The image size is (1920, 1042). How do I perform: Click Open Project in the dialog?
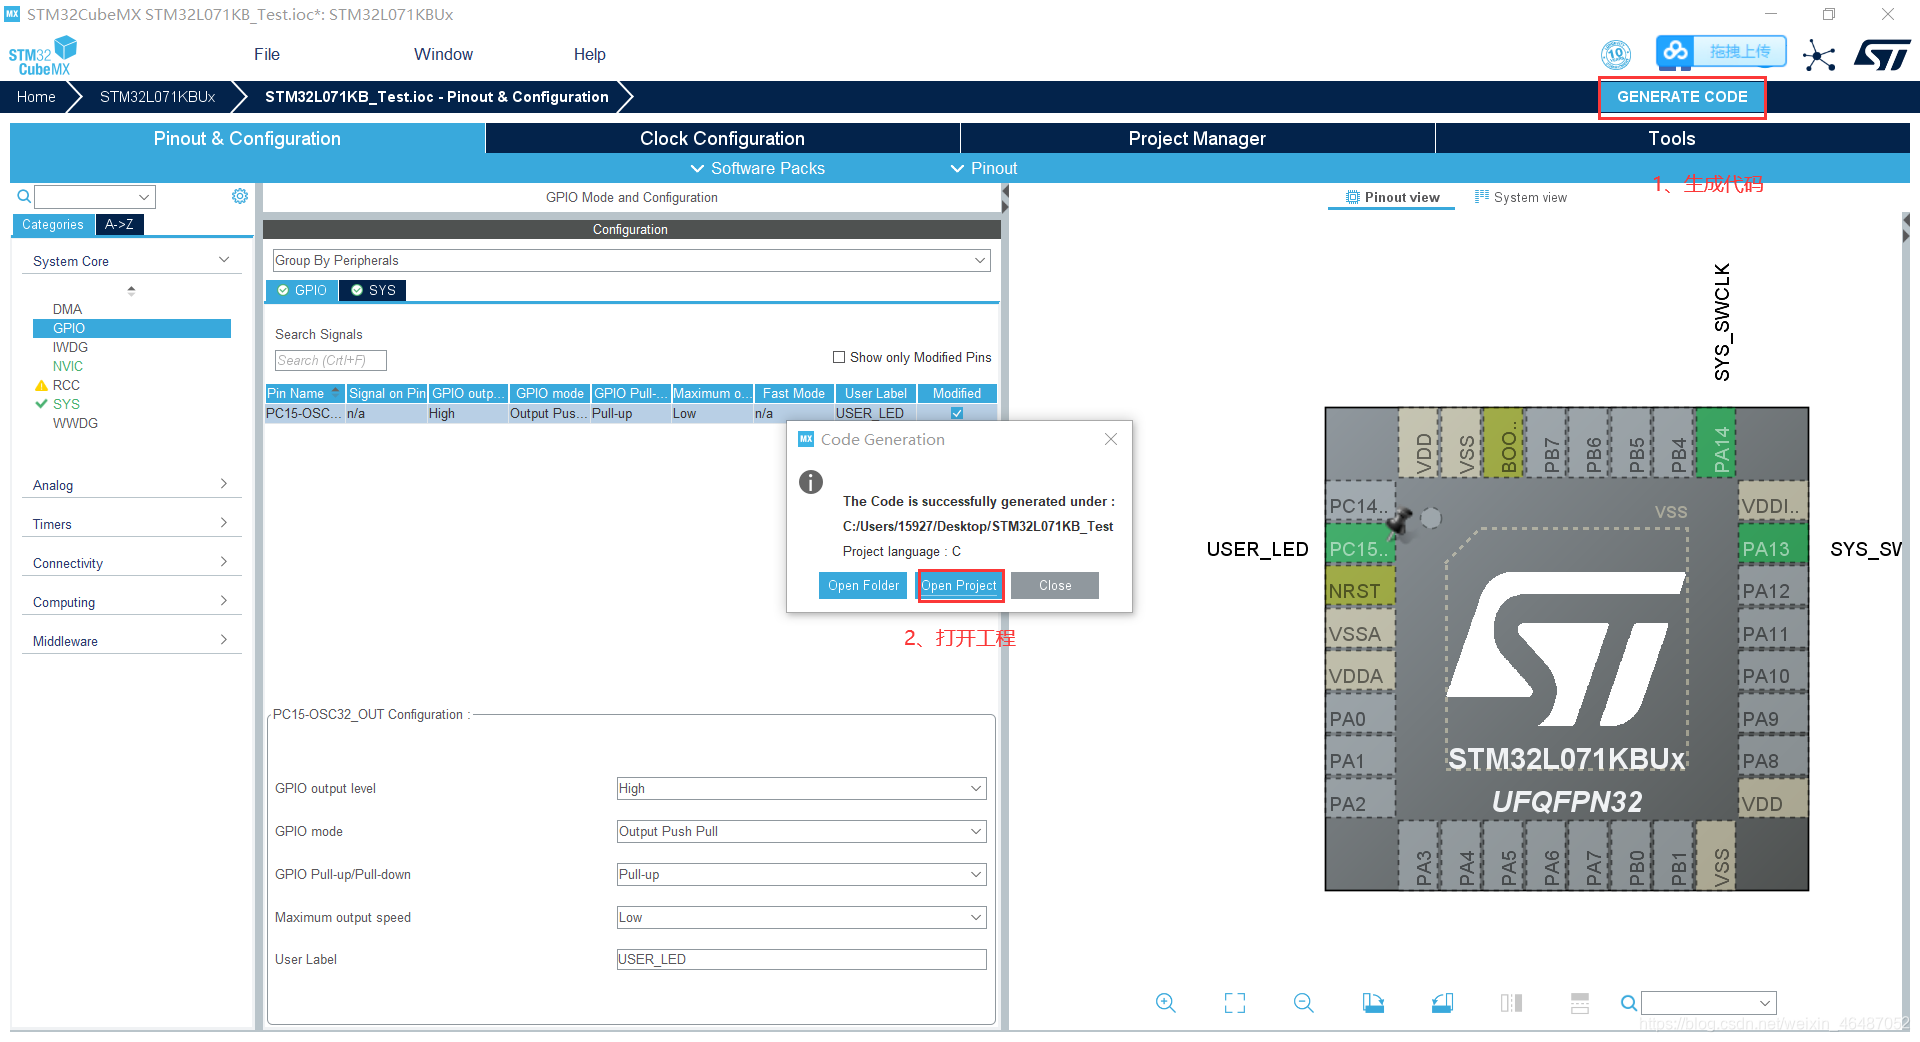pyautogui.click(x=959, y=585)
